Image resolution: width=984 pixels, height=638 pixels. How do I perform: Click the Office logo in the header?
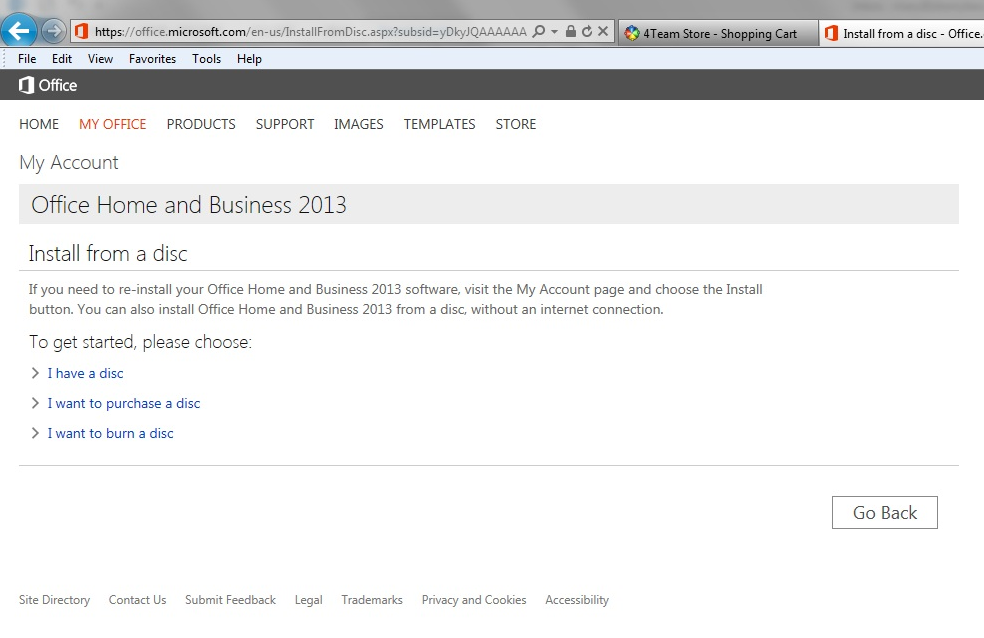click(x=48, y=85)
